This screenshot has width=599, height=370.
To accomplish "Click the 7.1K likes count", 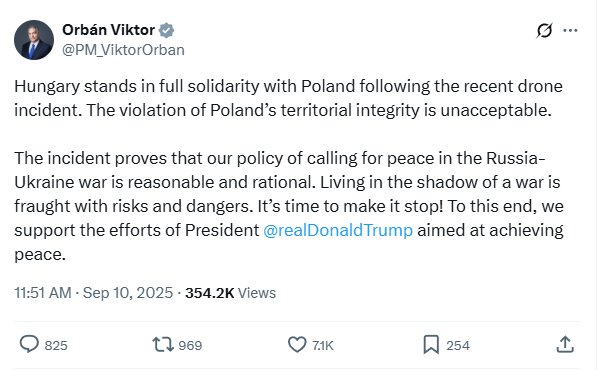I will [x=323, y=346].
